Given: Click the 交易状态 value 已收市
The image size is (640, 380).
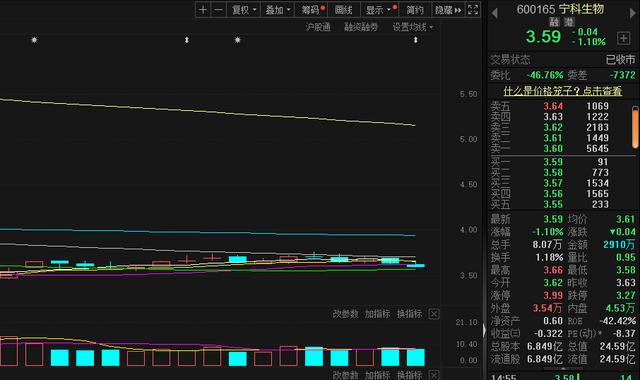Looking at the screenshot, I should tap(620, 60).
